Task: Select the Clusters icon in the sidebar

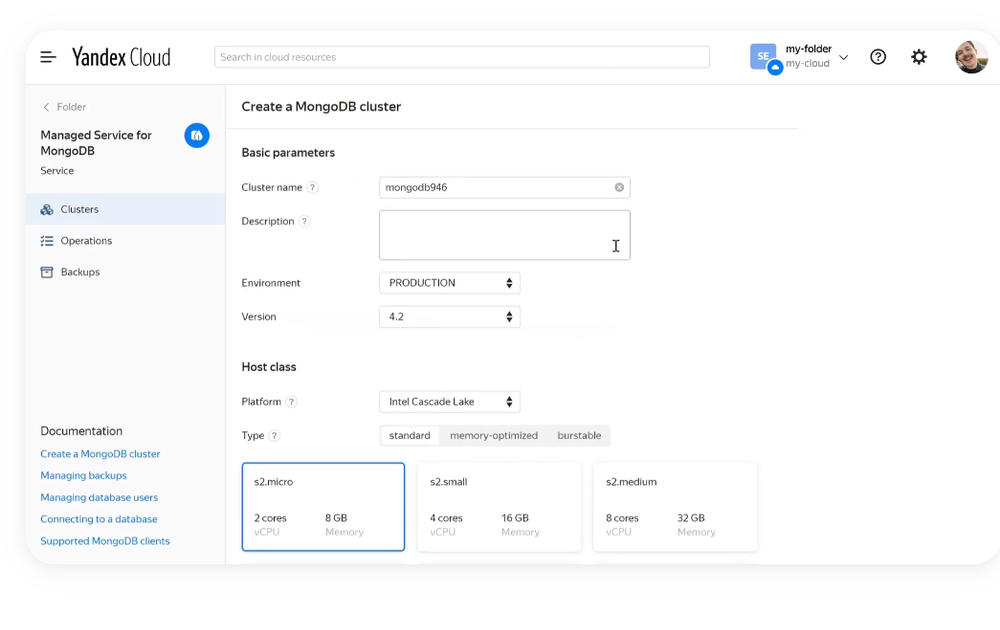Action: tap(47, 209)
